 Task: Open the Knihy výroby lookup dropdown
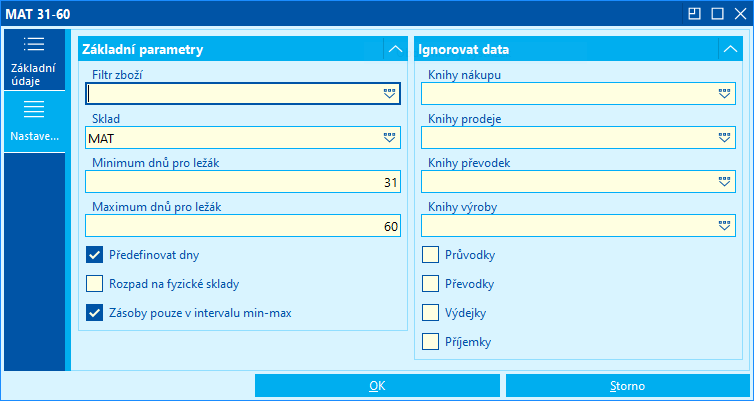(725, 225)
